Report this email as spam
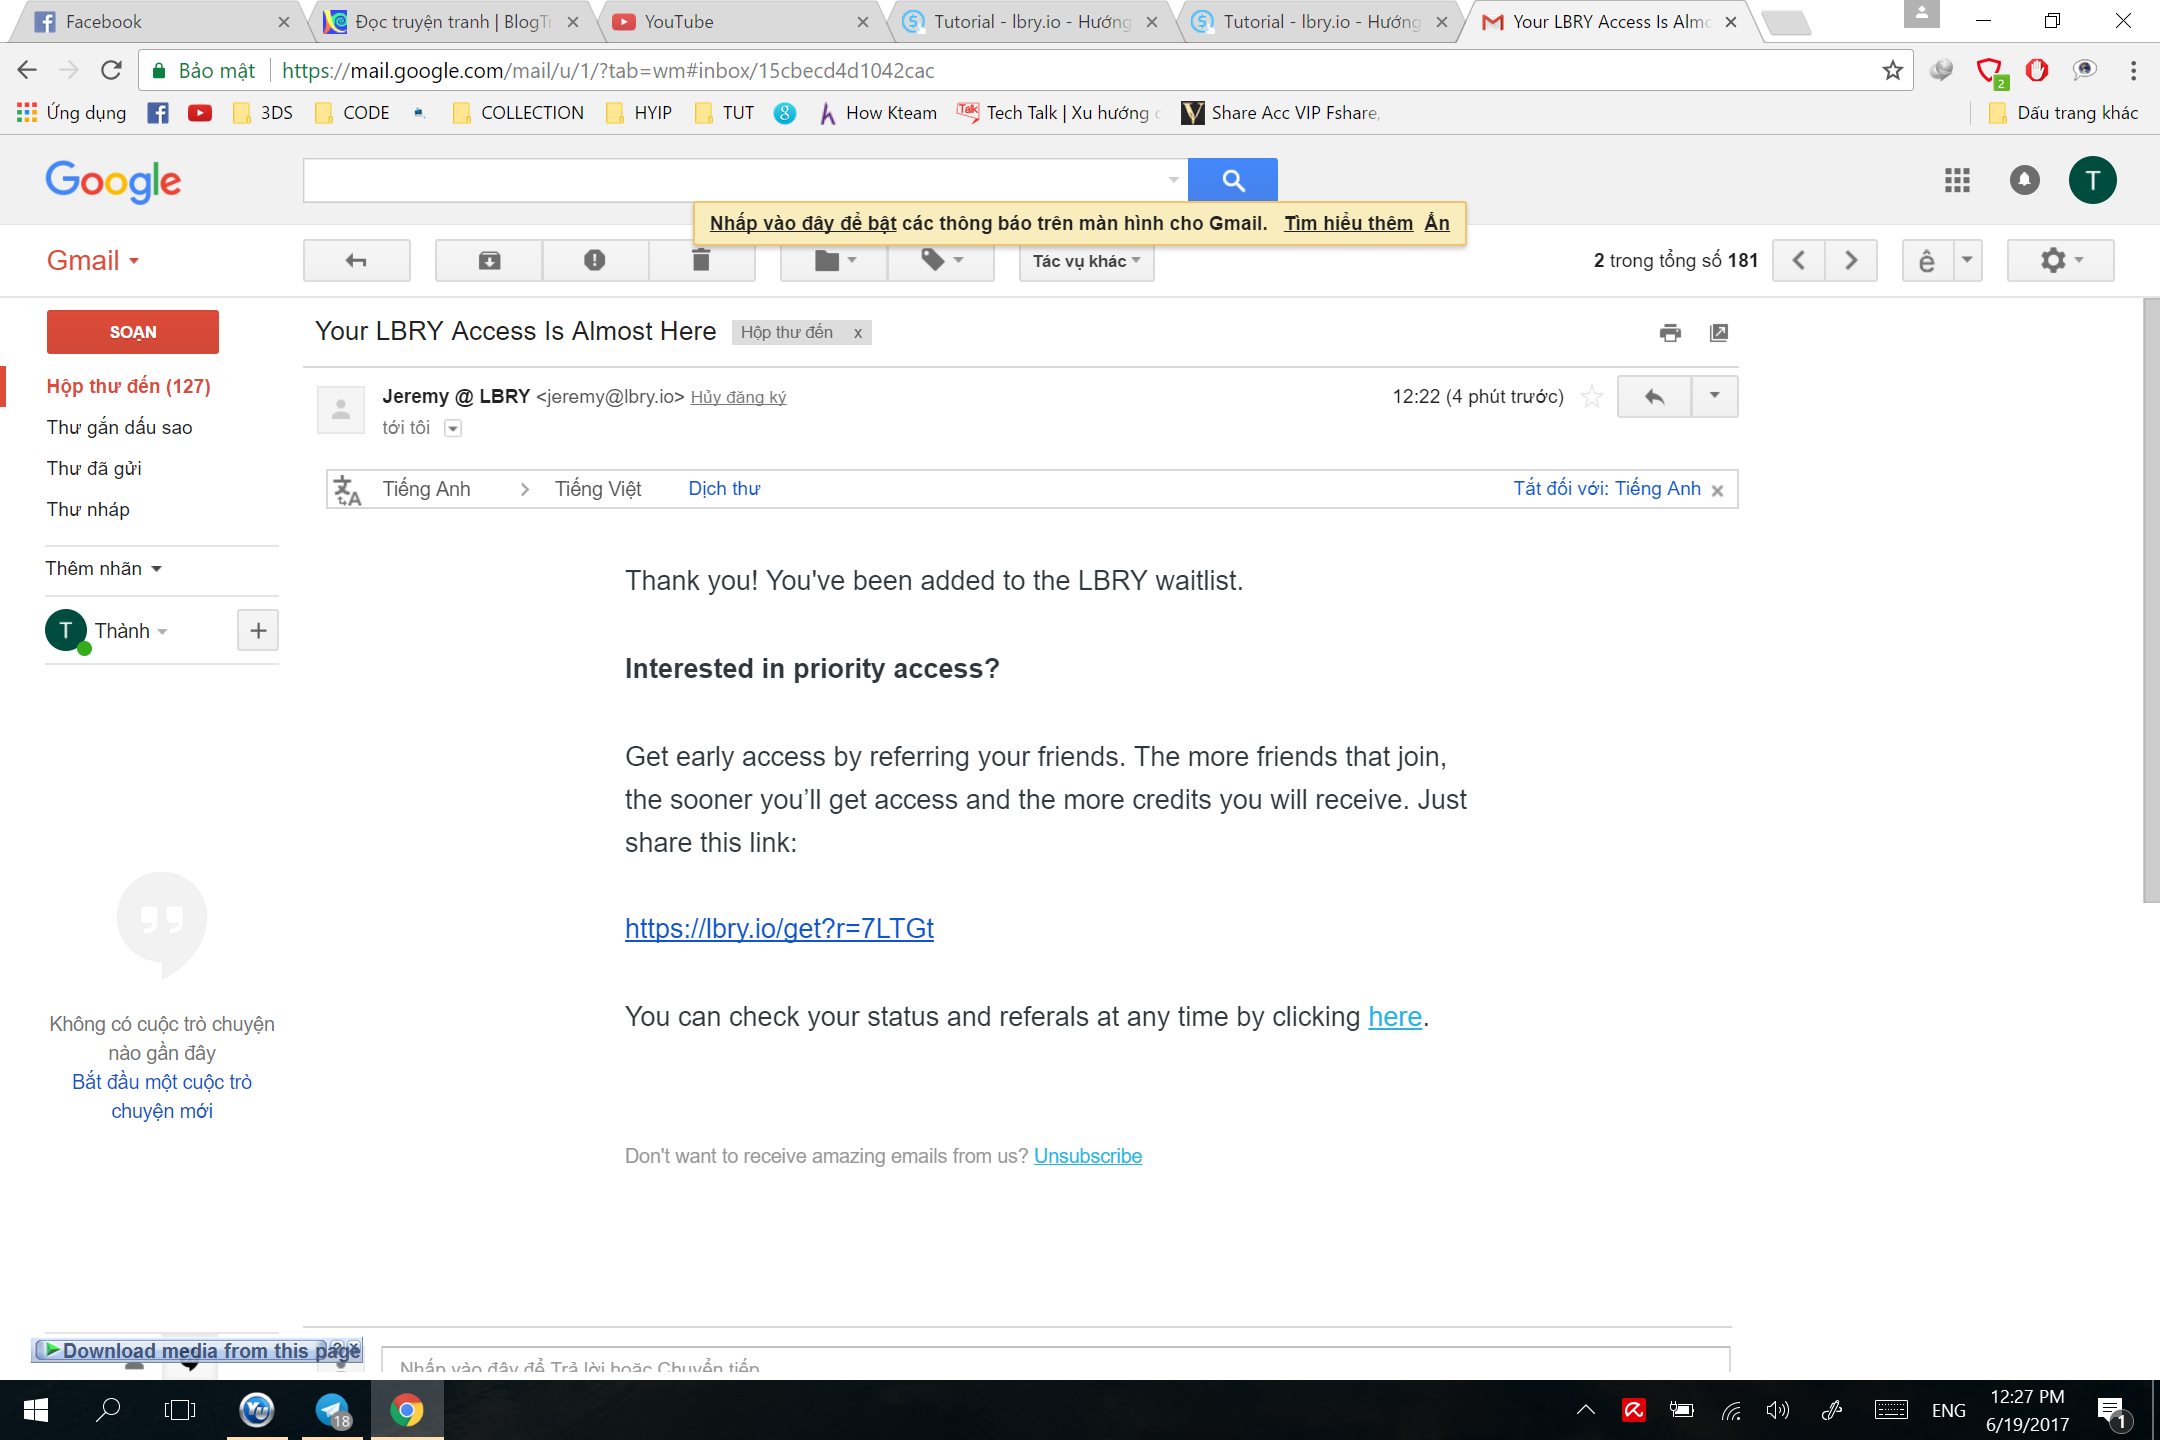 coord(595,261)
